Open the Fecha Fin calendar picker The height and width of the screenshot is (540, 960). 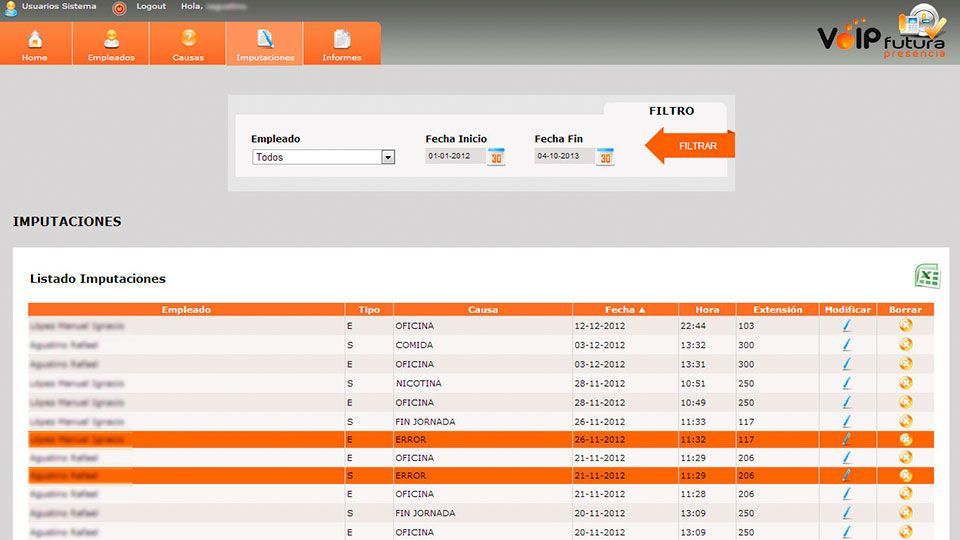coord(605,157)
